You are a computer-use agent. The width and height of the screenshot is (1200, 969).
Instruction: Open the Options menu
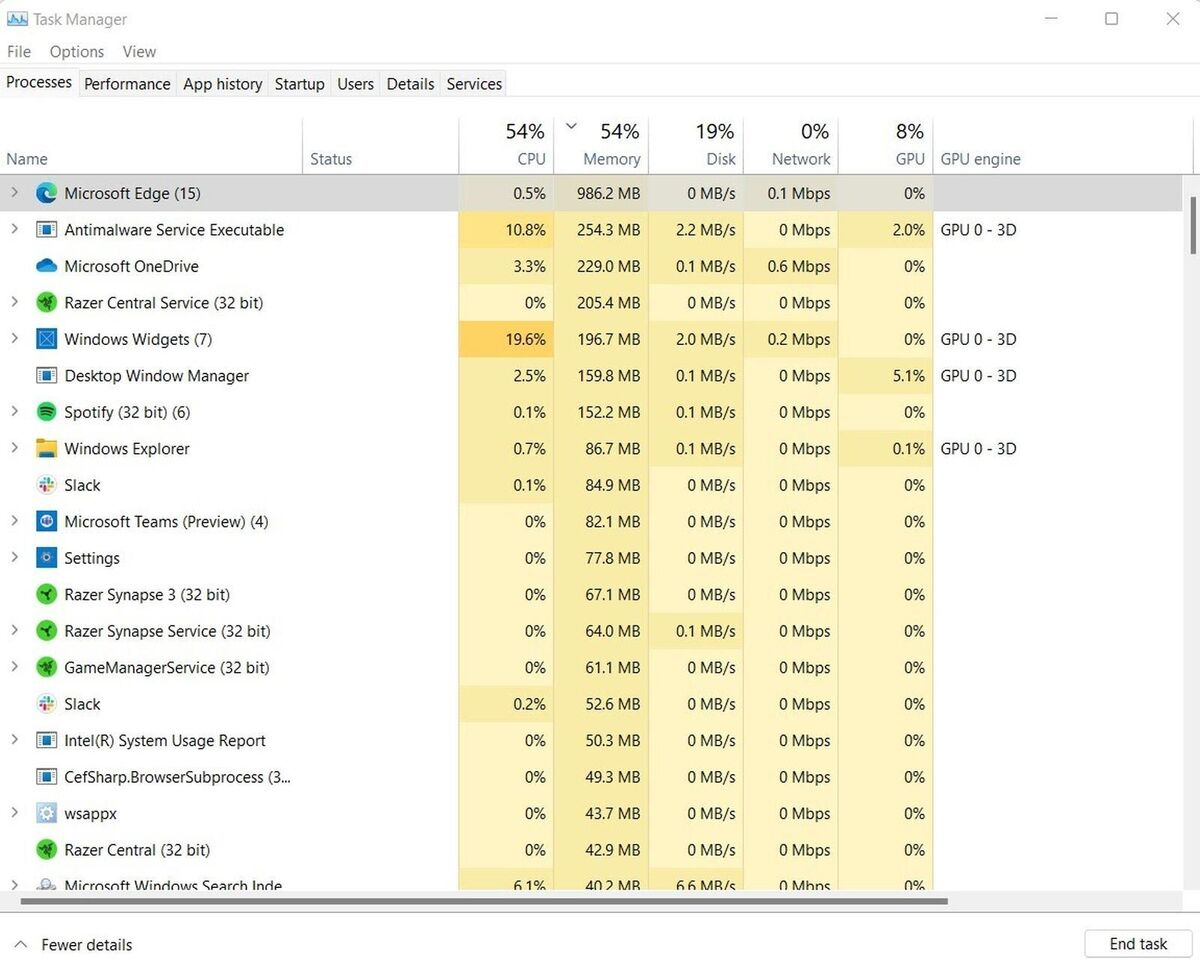pyautogui.click(x=77, y=52)
